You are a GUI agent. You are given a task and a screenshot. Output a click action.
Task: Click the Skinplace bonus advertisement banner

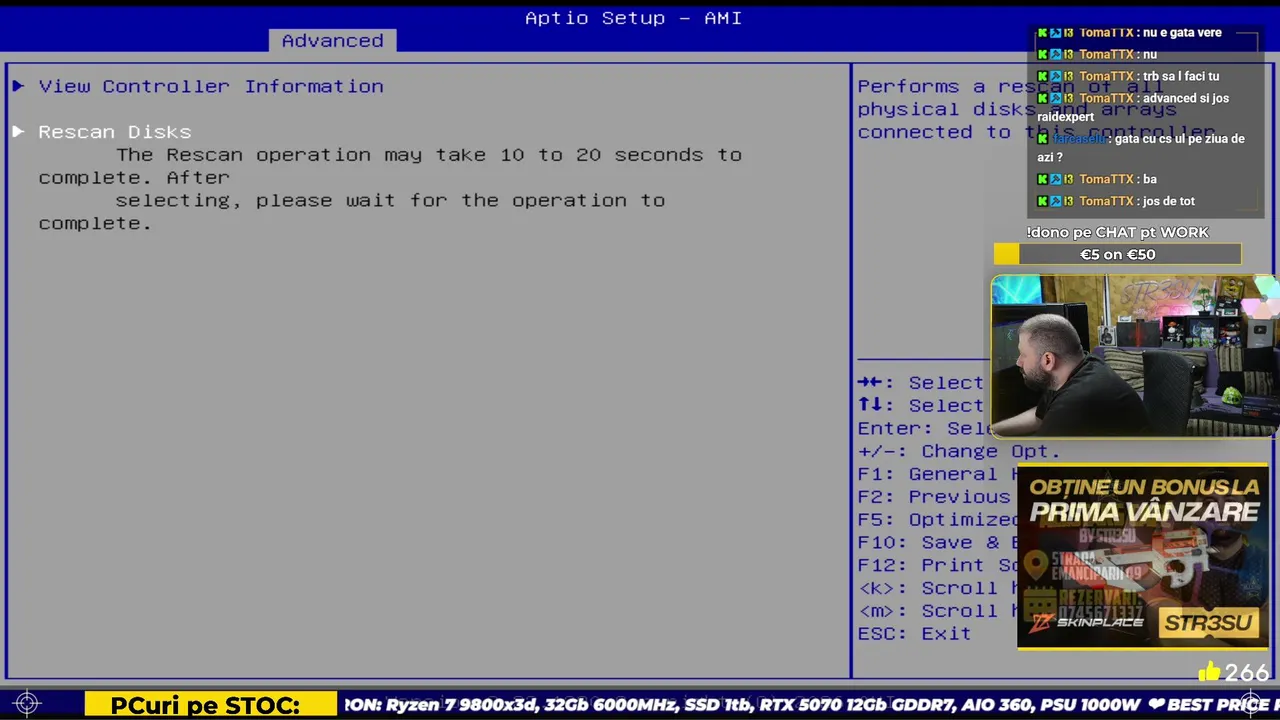click(1142, 556)
